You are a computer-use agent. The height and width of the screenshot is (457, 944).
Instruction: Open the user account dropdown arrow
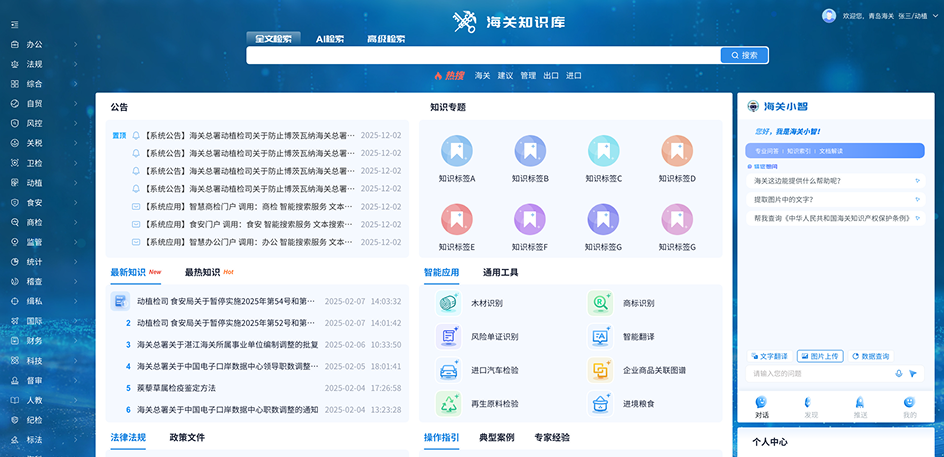click(935, 17)
